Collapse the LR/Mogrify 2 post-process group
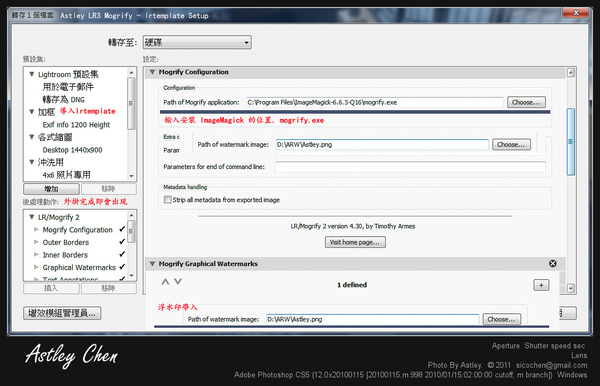 pyautogui.click(x=32, y=217)
